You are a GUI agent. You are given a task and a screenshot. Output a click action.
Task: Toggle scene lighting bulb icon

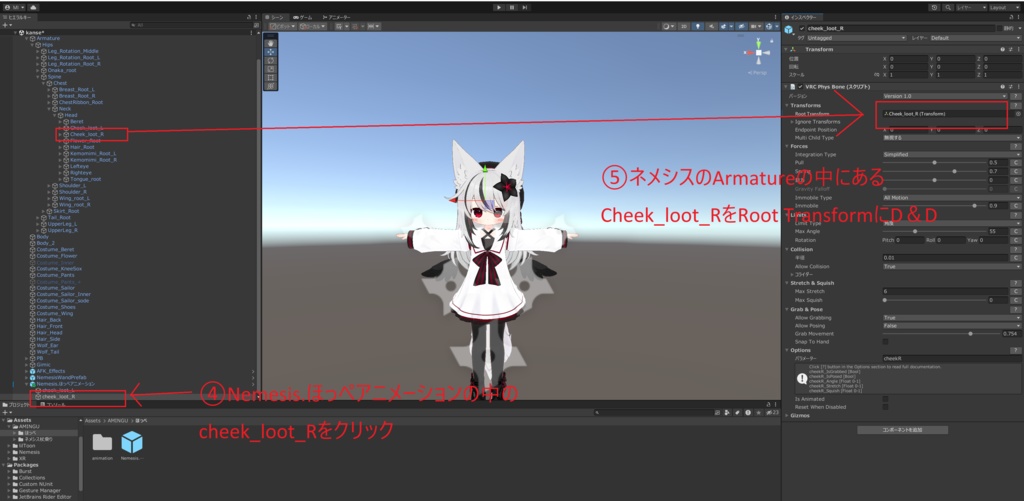(698, 26)
